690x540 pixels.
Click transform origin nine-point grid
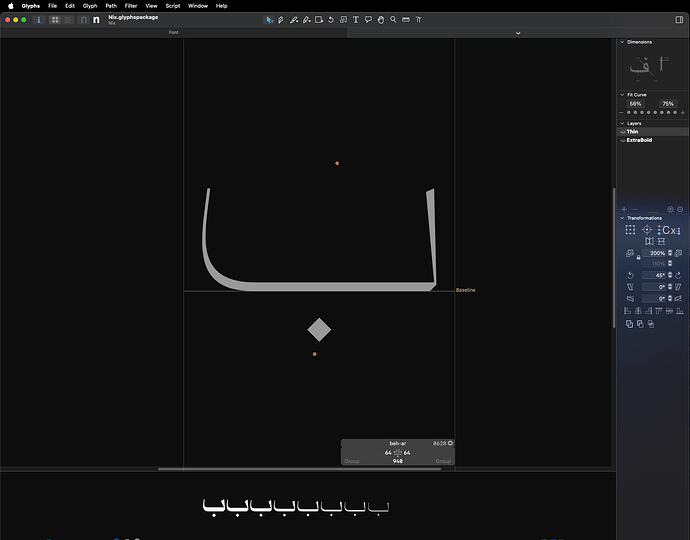pos(630,230)
